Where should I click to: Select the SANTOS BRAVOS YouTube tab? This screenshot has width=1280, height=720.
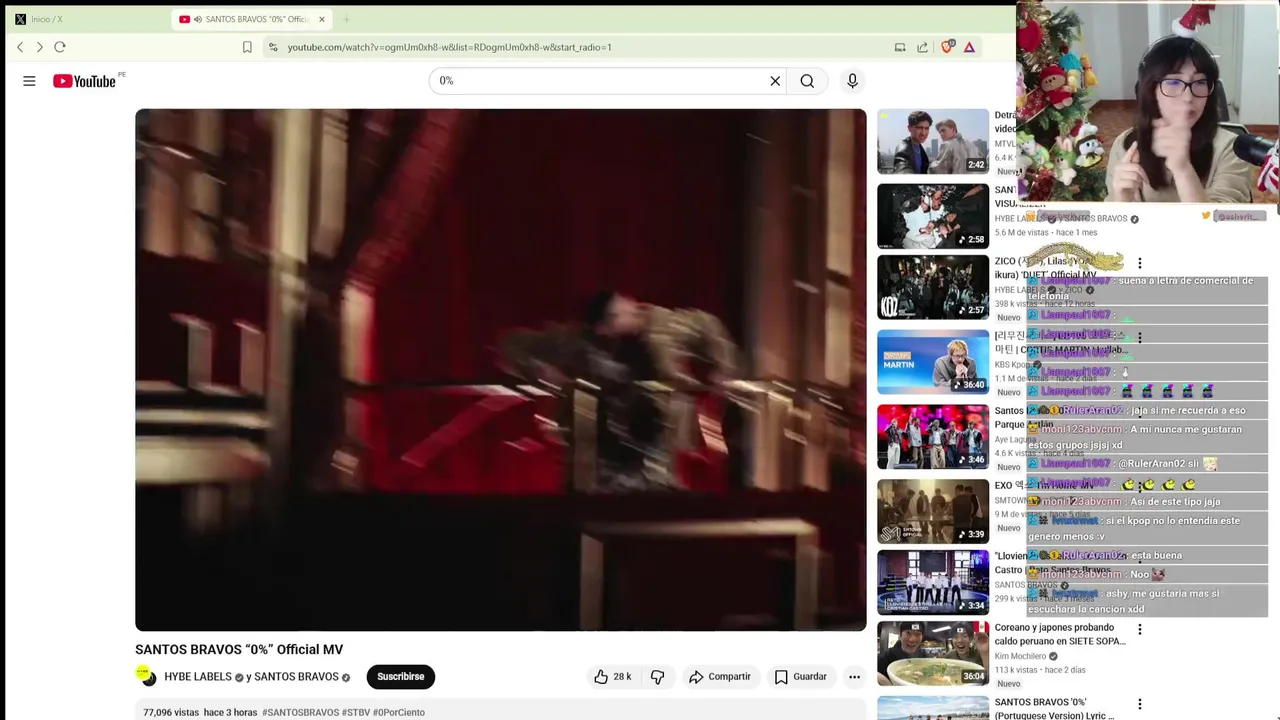(x=250, y=19)
